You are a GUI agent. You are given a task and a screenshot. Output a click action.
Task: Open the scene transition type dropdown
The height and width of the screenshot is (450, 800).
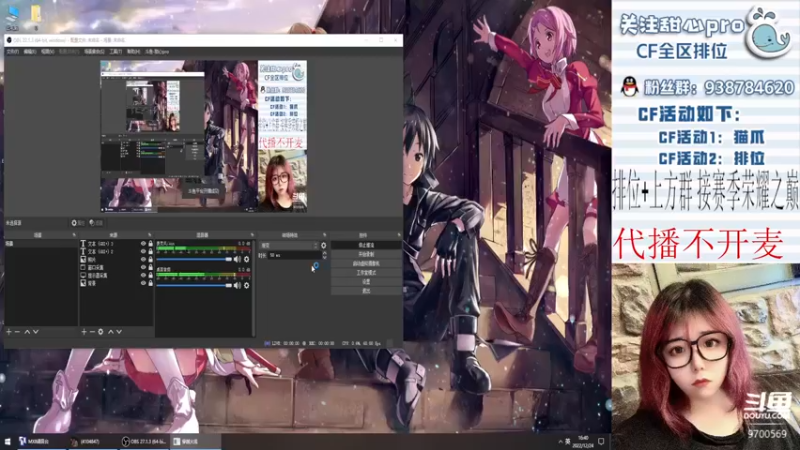(x=289, y=245)
